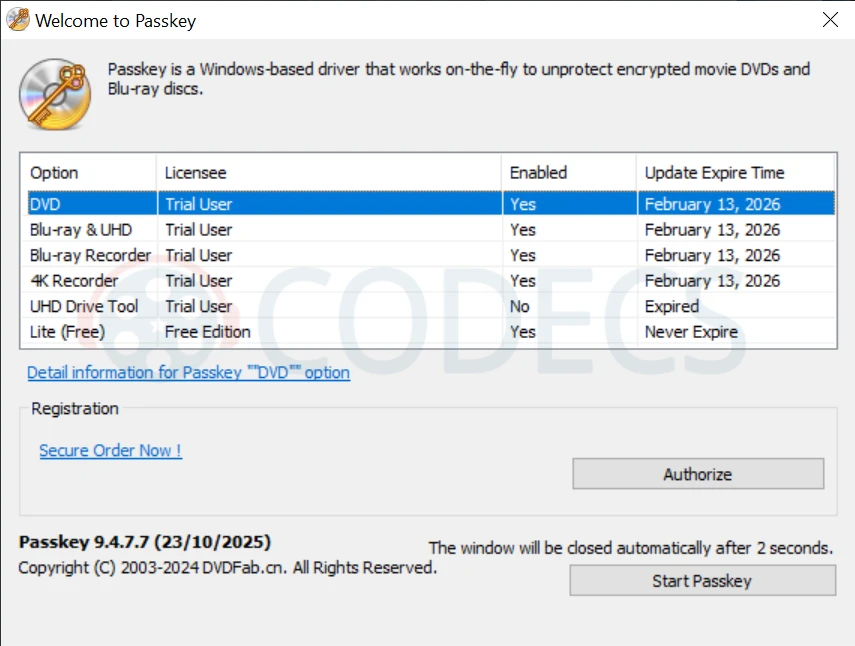Sort by Update Expire Time header
855x646 pixels.
pyautogui.click(x=714, y=173)
